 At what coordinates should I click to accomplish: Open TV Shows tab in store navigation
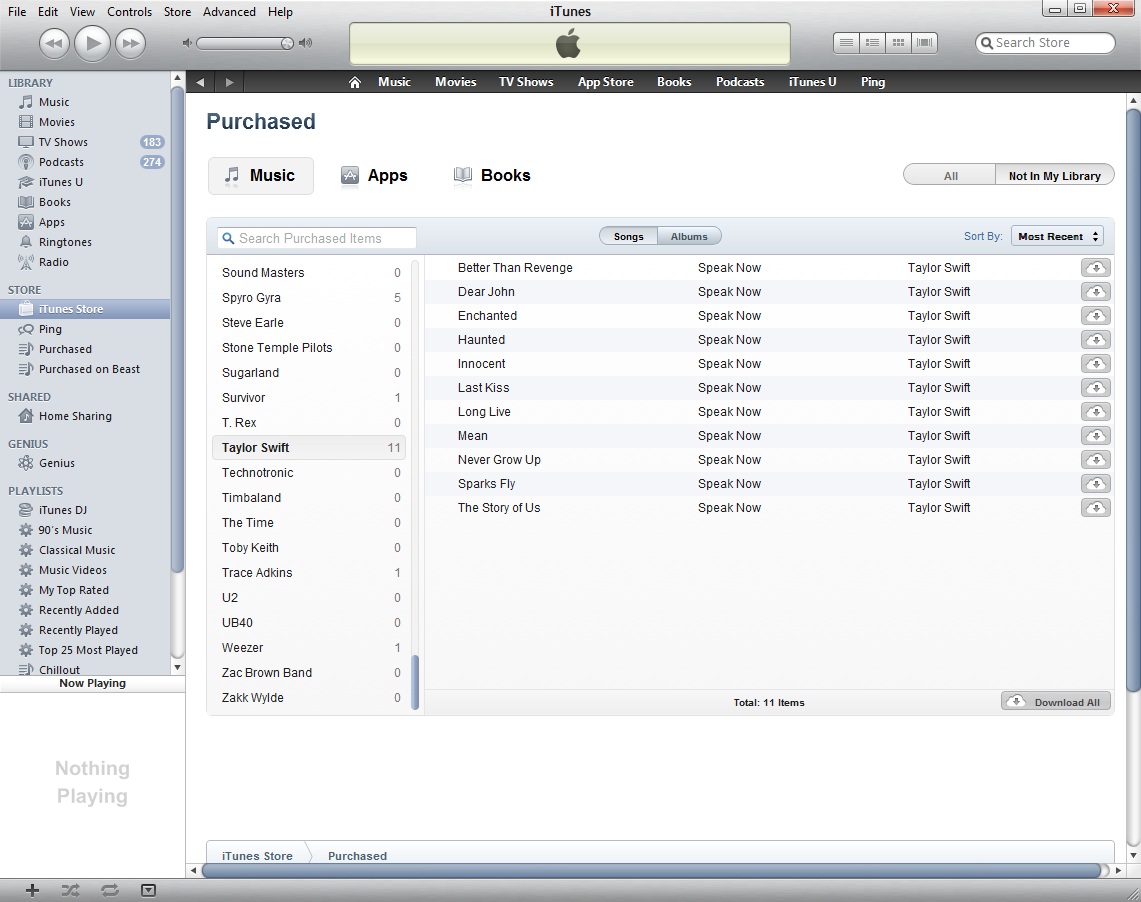526,82
